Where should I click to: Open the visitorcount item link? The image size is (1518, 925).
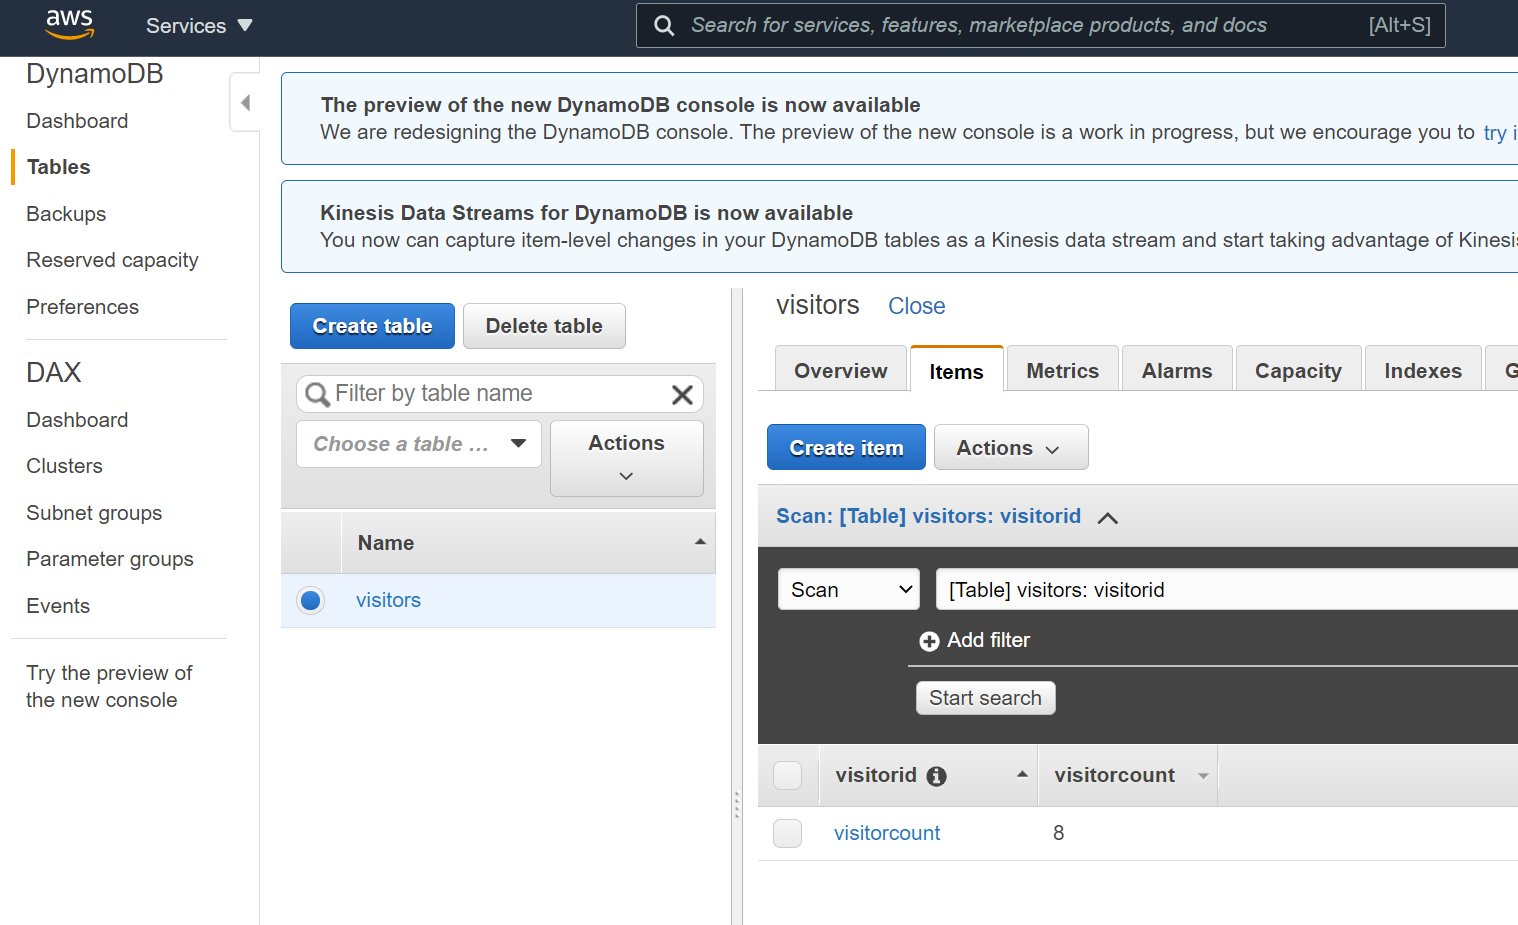[x=887, y=833]
